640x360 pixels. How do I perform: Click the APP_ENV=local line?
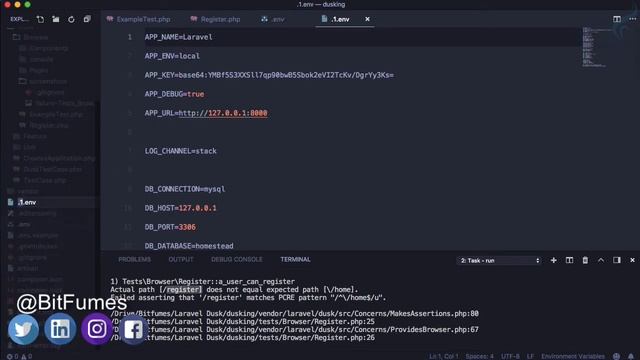pyautogui.click(x=172, y=56)
